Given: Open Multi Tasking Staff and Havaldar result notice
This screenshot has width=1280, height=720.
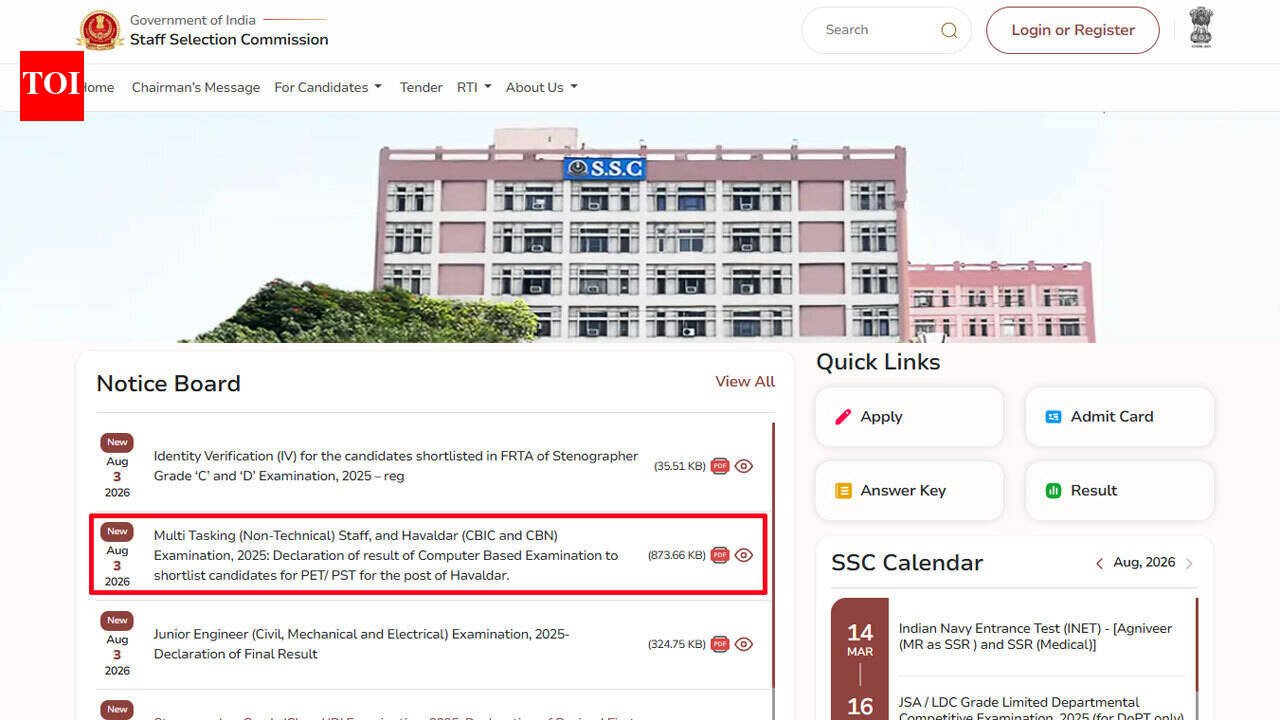Looking at the screenshot, I should click(x=386, y=555).
